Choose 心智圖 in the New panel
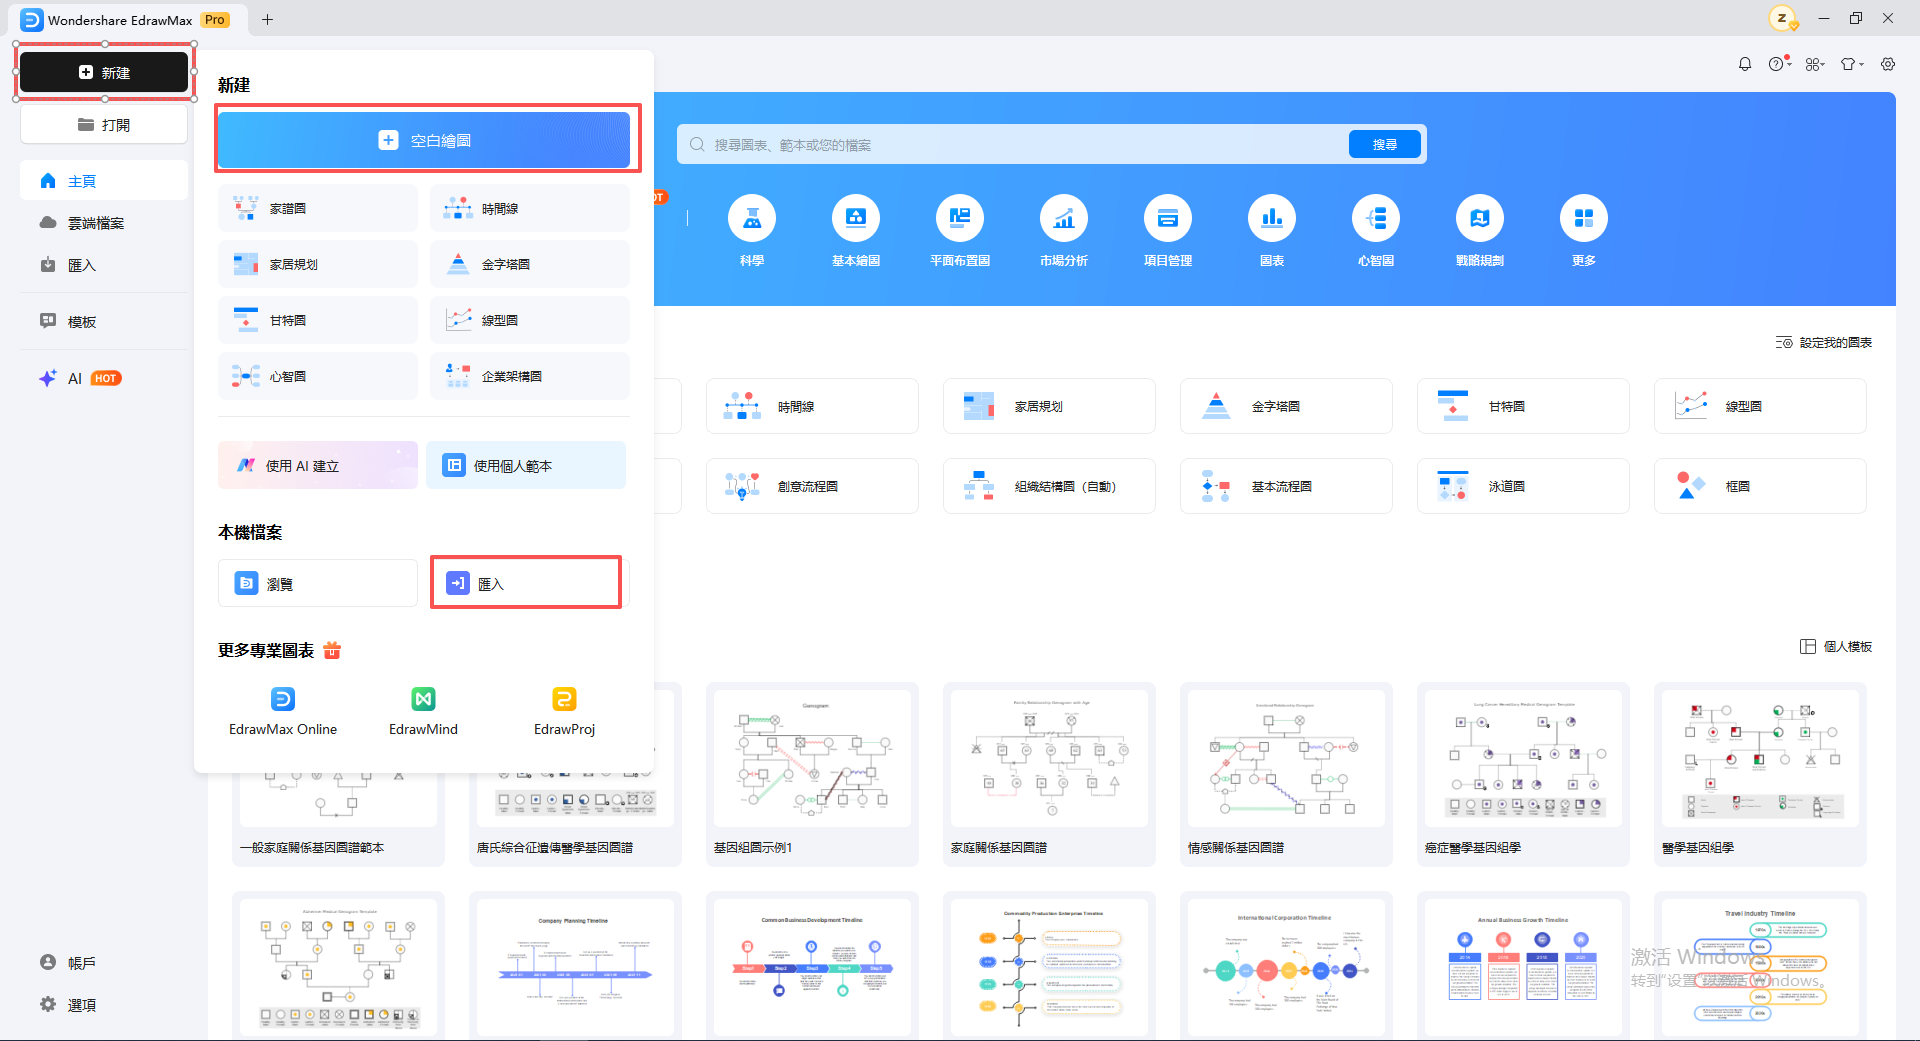1920x1041 pixels. coord(318,376)
